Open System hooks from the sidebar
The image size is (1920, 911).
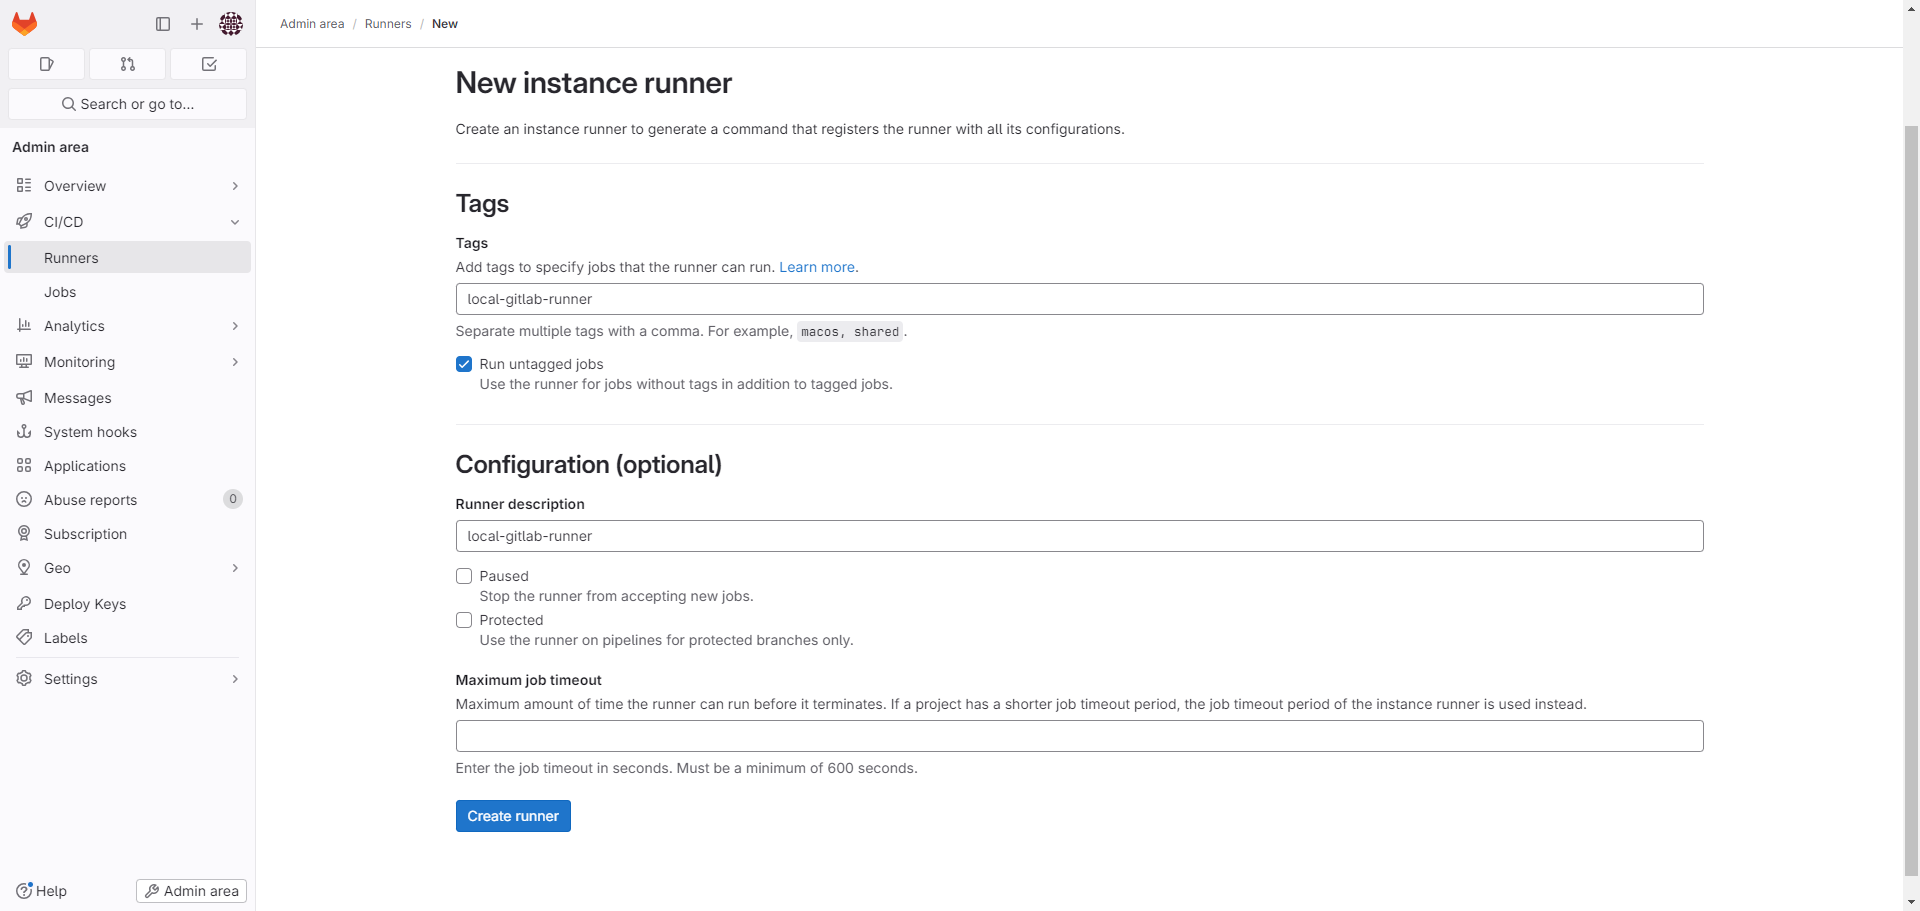tap(90, 432)
